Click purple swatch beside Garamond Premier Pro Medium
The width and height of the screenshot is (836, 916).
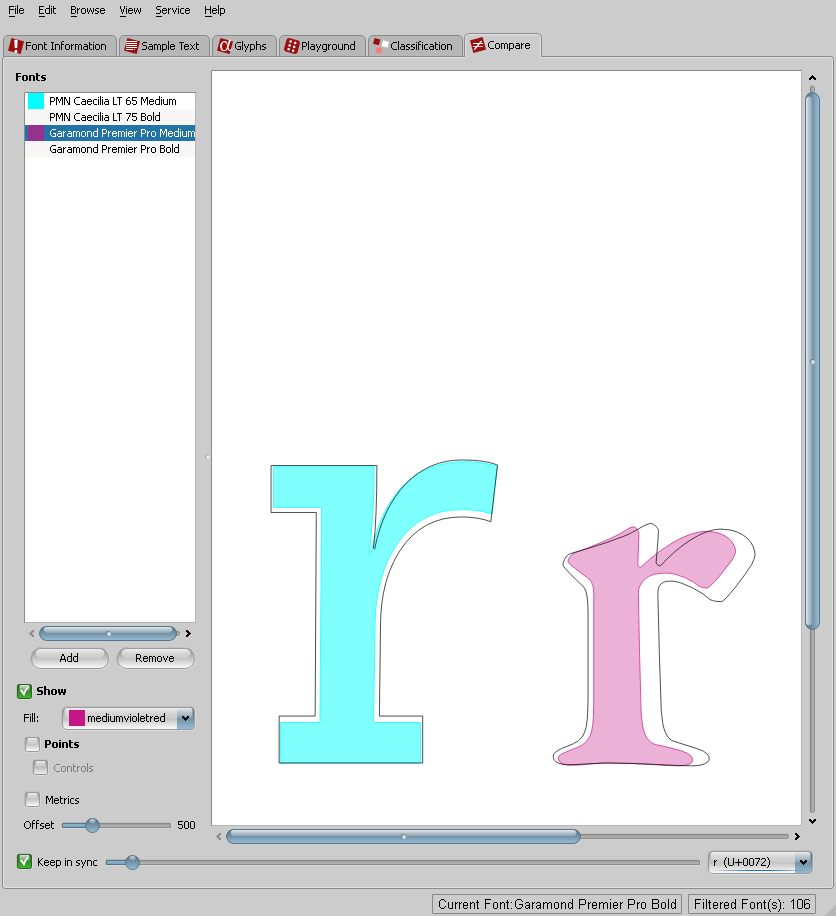pos(36,133)
